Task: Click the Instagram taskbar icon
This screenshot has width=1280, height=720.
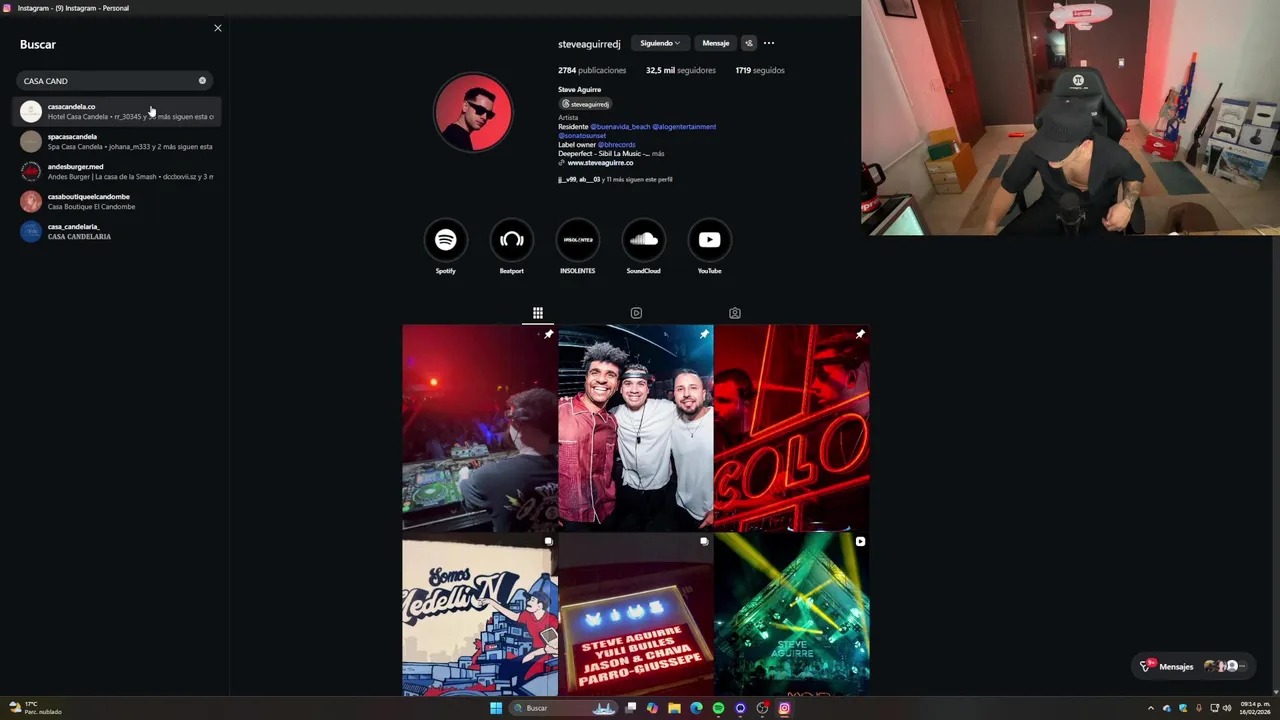Action: [784, 708]
